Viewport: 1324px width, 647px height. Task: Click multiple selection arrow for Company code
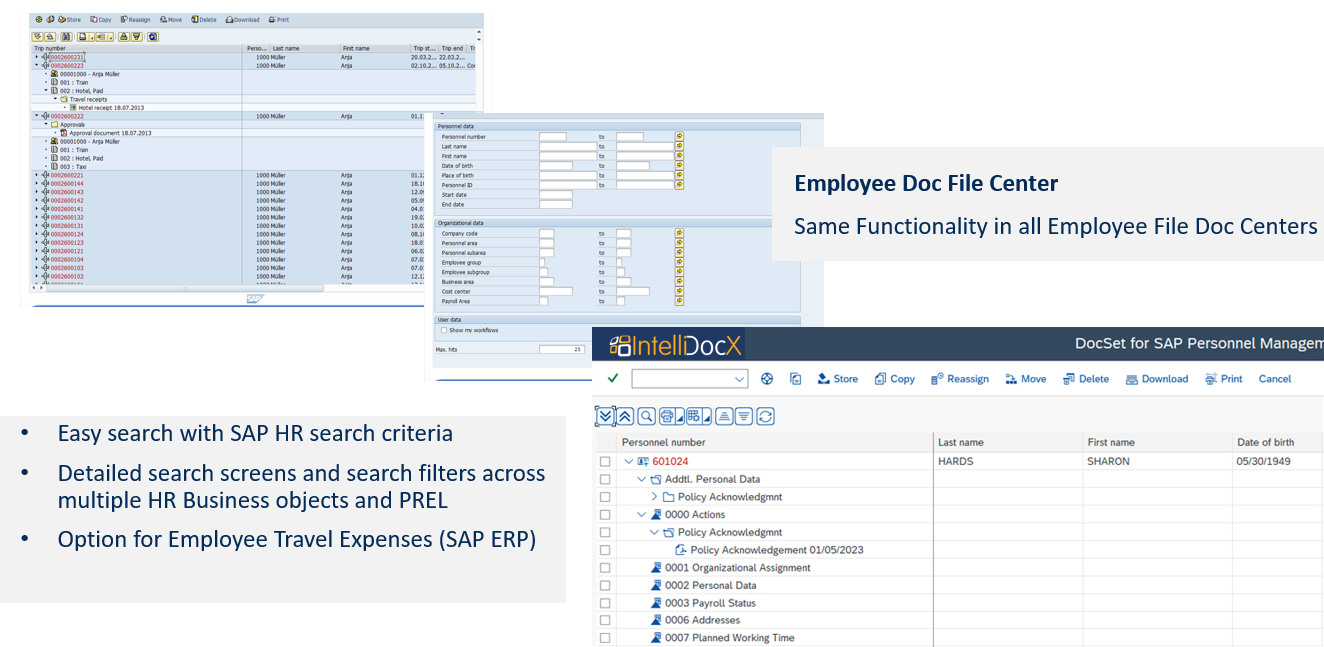pyautogui.click(x=679, y=234)
